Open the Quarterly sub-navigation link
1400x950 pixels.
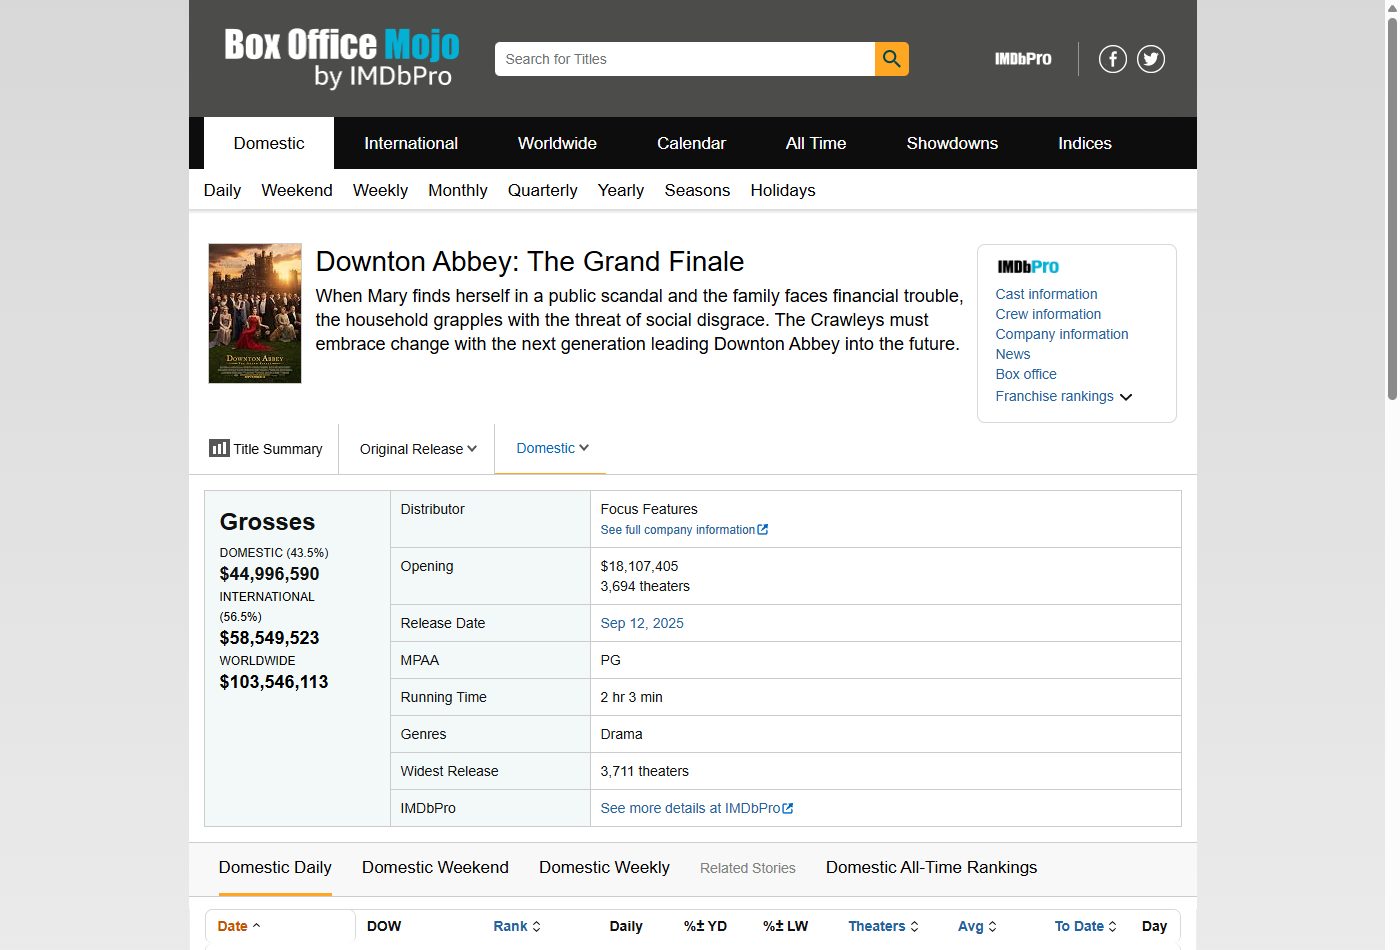543,190
